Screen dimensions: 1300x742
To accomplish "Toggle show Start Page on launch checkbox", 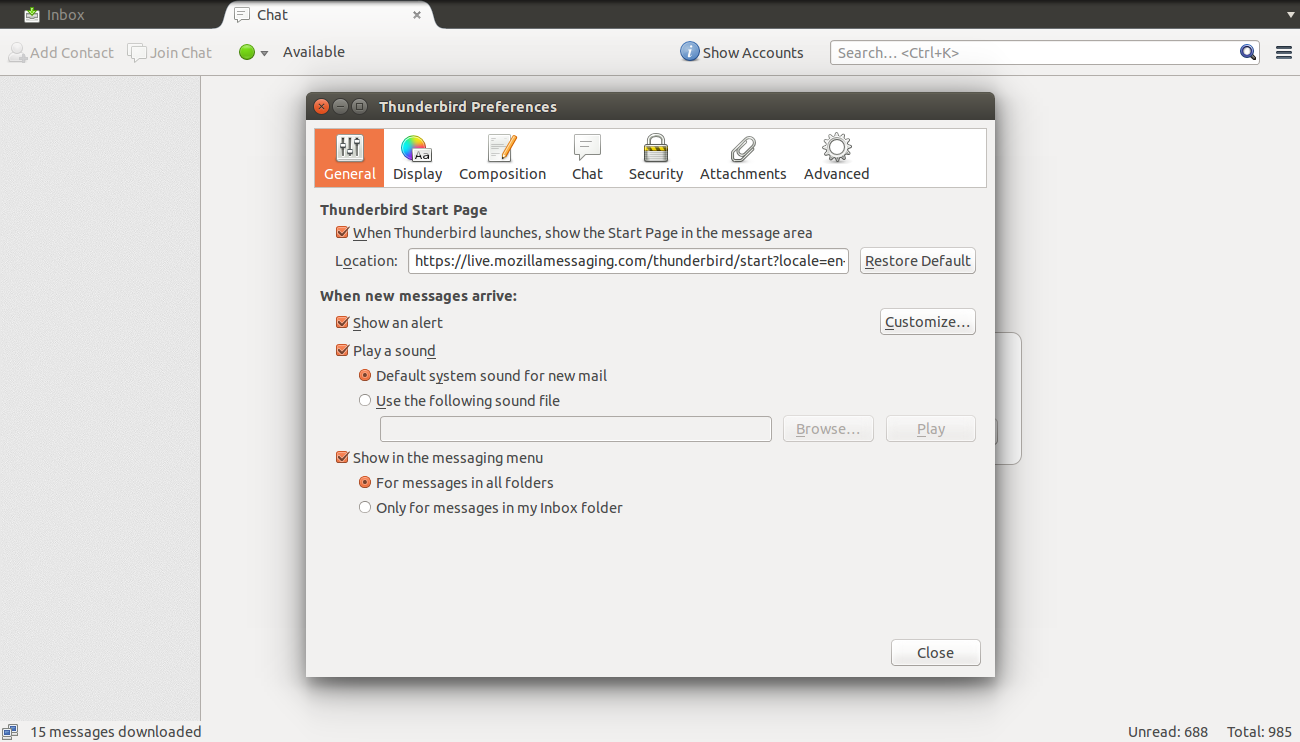I will pyautogui.click(x=342, y=233).
